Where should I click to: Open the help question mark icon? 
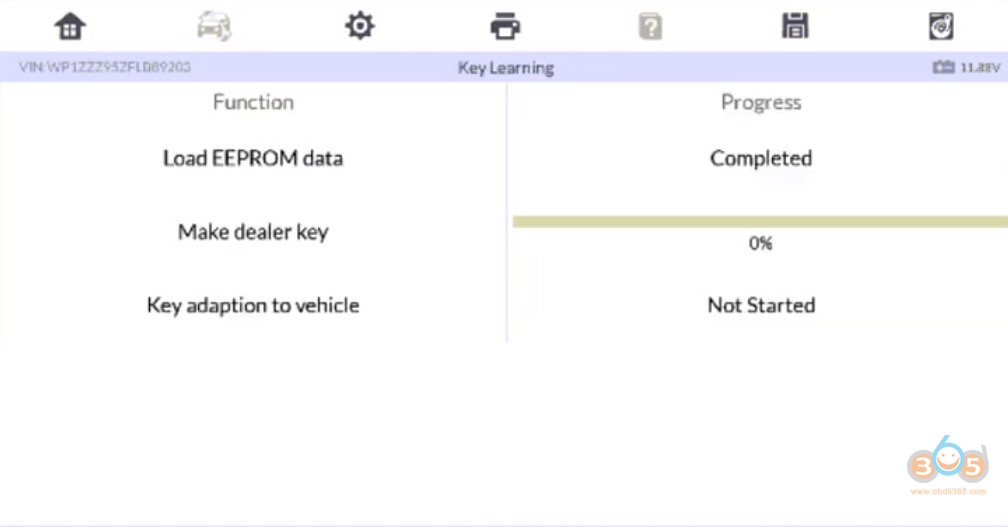[x=650, y=26]
